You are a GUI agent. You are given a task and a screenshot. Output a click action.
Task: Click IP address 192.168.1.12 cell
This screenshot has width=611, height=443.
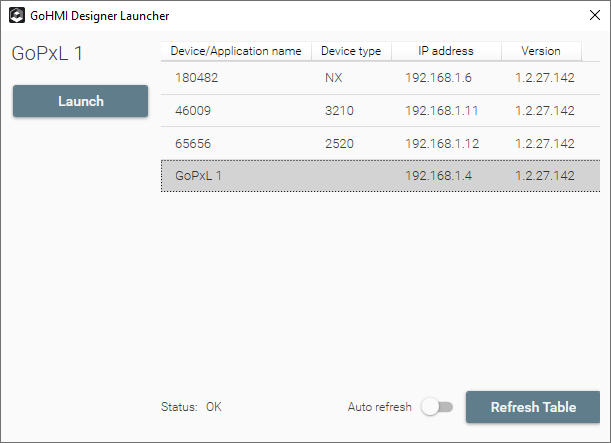point(442,144)
